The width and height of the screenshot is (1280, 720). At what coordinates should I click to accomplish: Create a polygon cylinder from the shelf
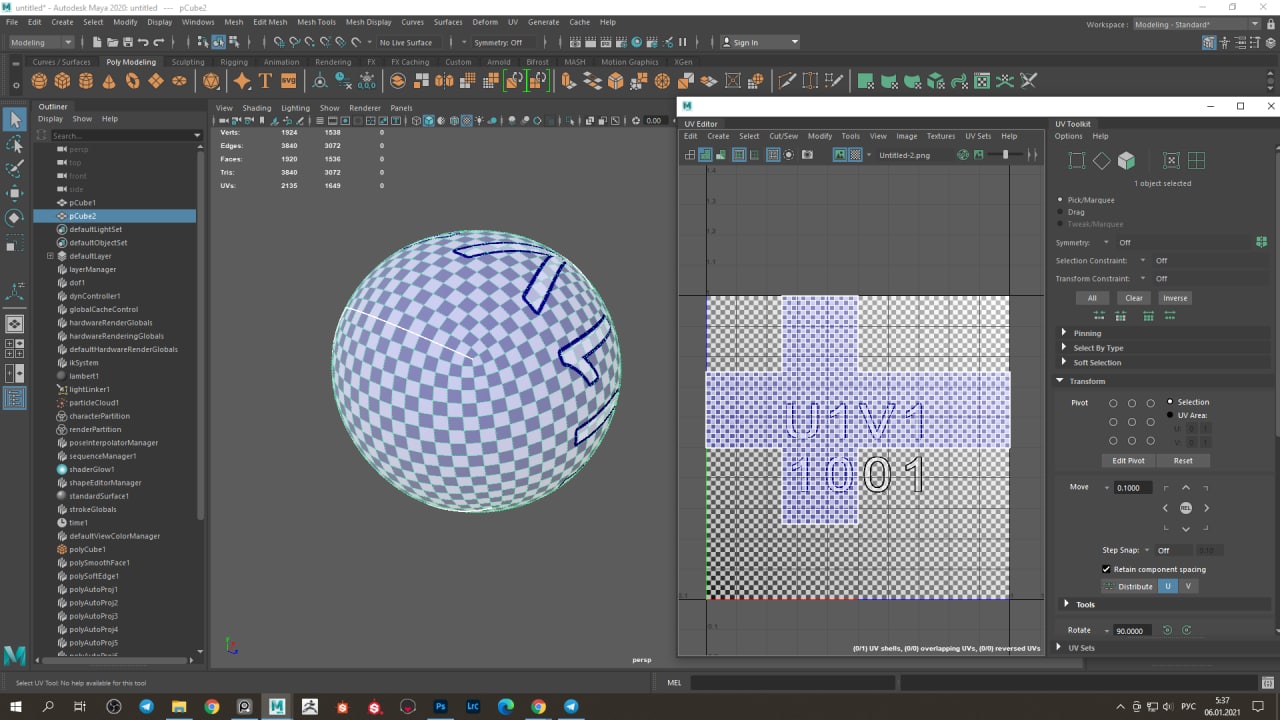(x=85, y=81)
